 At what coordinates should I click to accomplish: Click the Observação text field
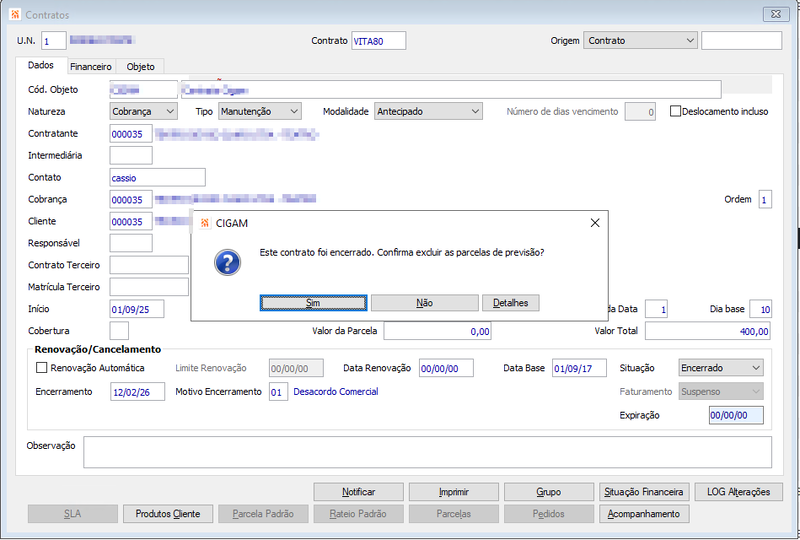[427, 452]
